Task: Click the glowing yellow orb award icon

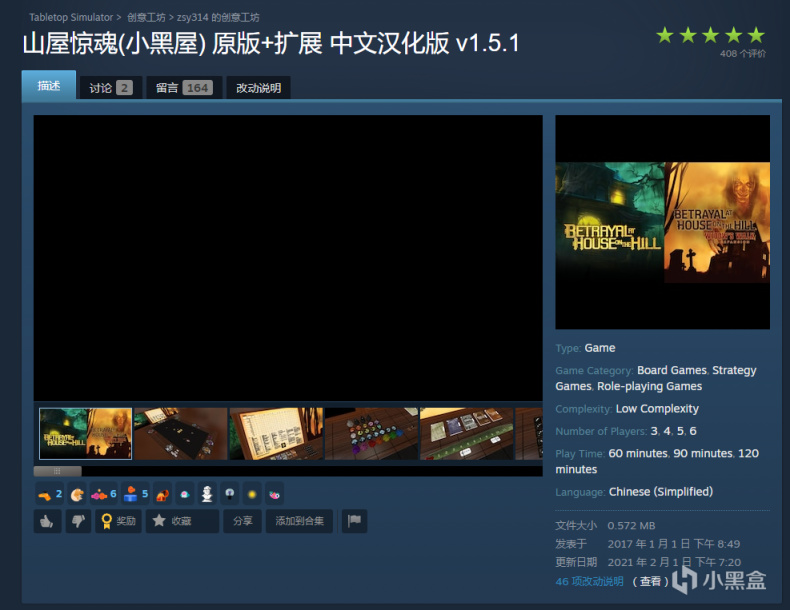Action: [x=252, y=495]
